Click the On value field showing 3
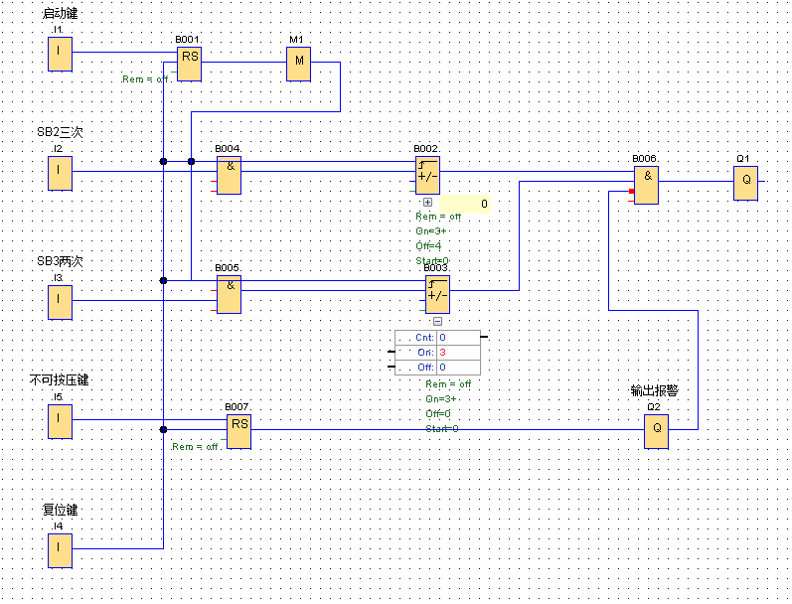 (x=457, y=352)
